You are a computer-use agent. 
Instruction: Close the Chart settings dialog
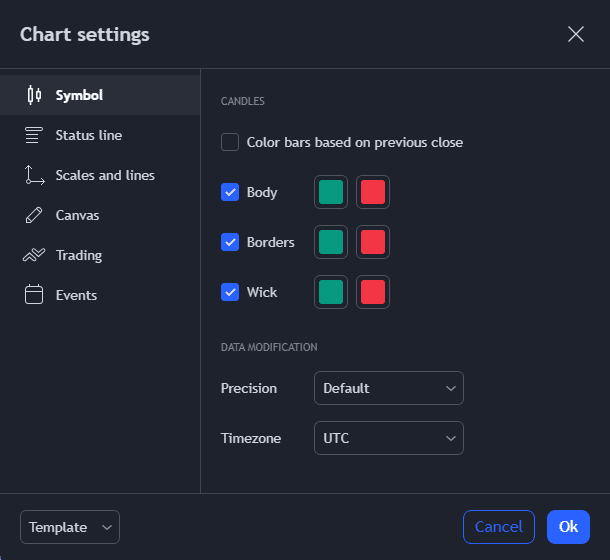tap(576, 34)
